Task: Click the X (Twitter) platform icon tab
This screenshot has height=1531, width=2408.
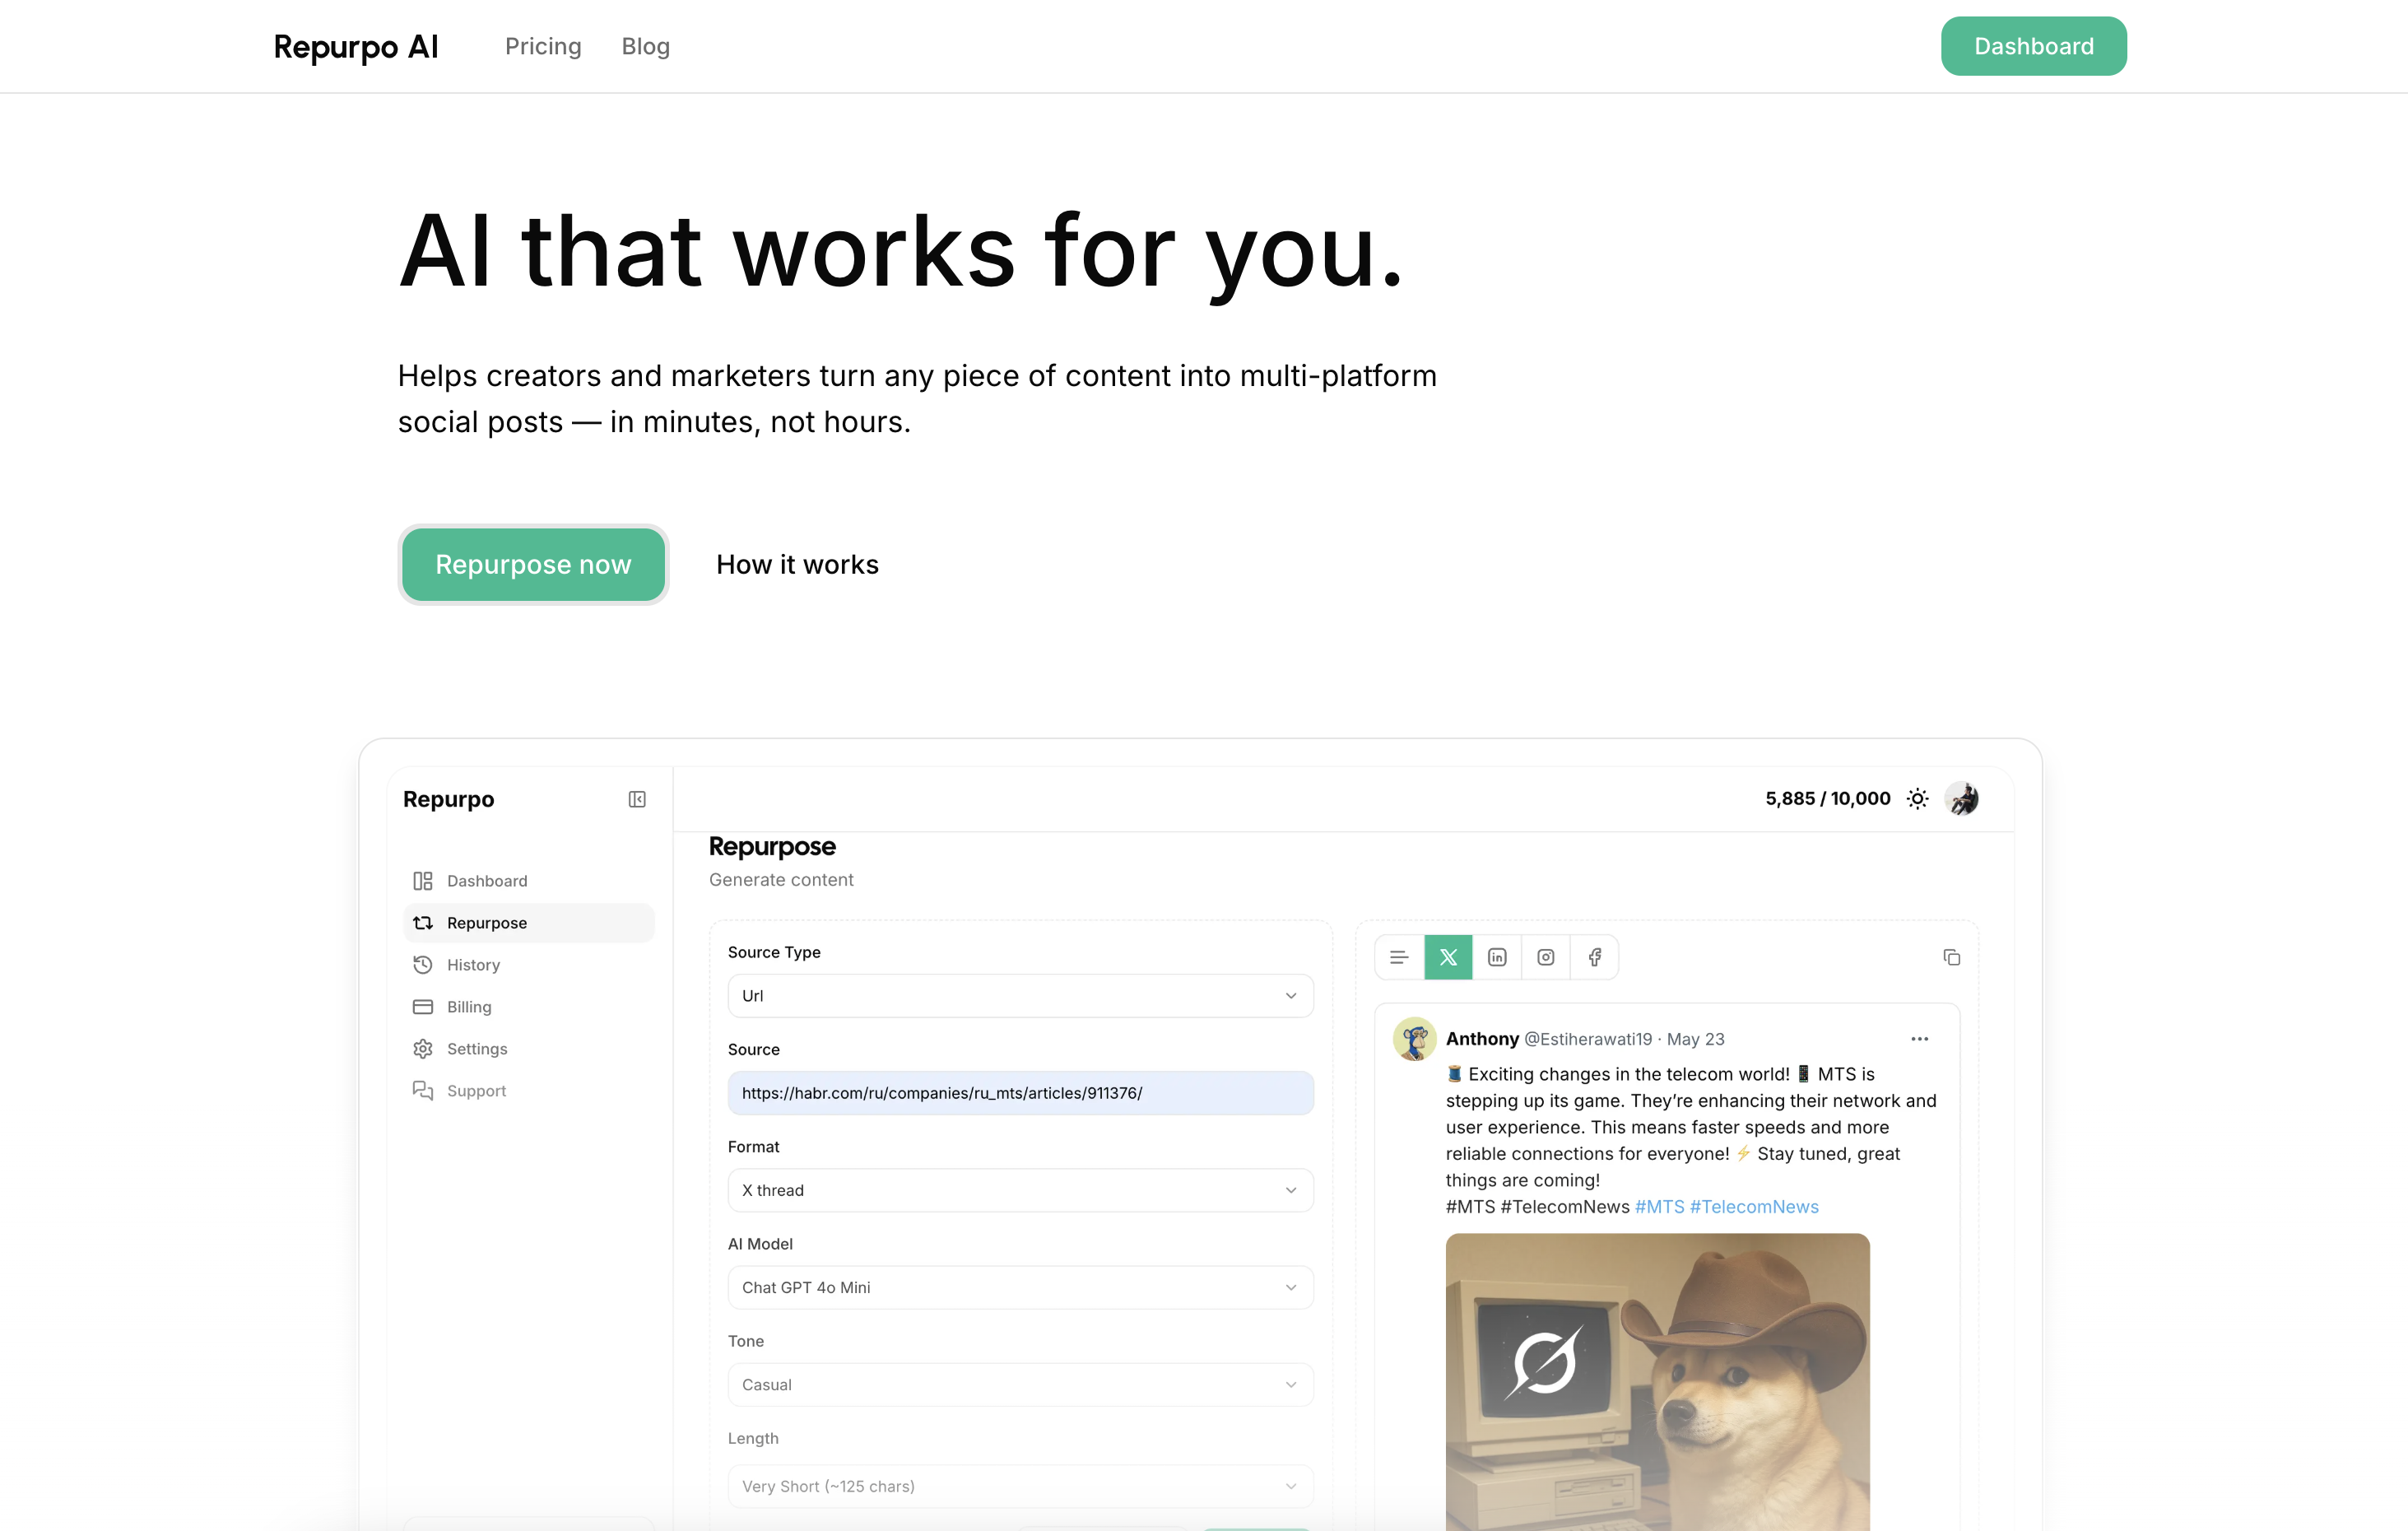Action: click(x=1447, y=957)
